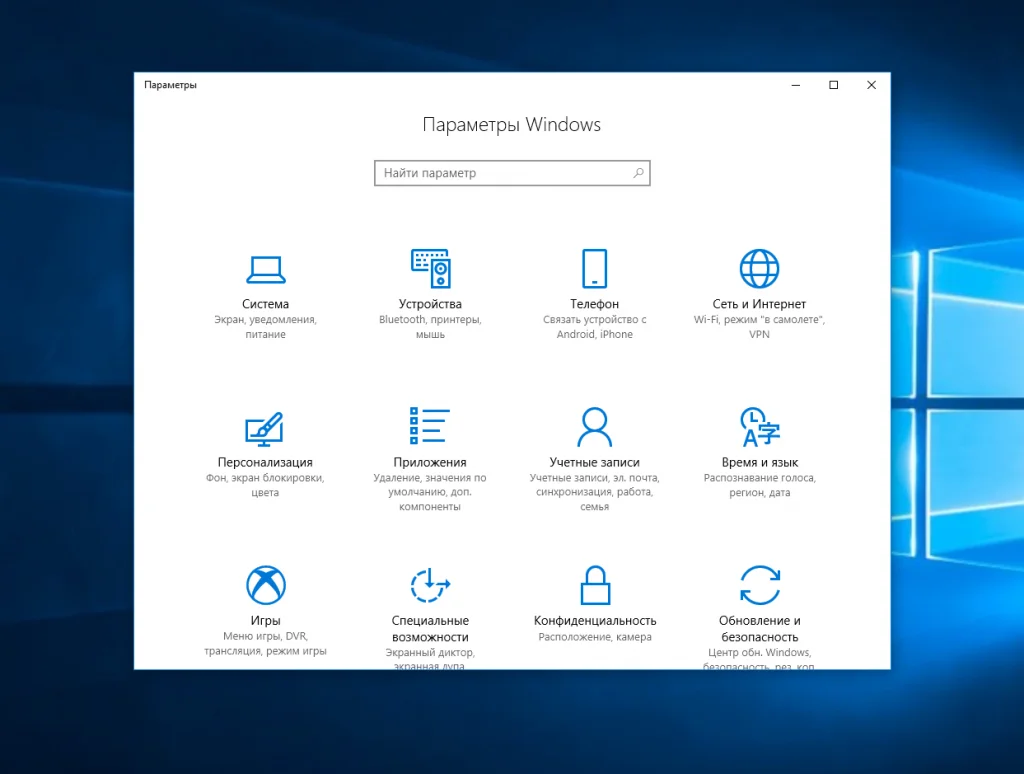Screen dimensions: 1024x774
Task: Click the Приложения label
Action: click(430, 462)
